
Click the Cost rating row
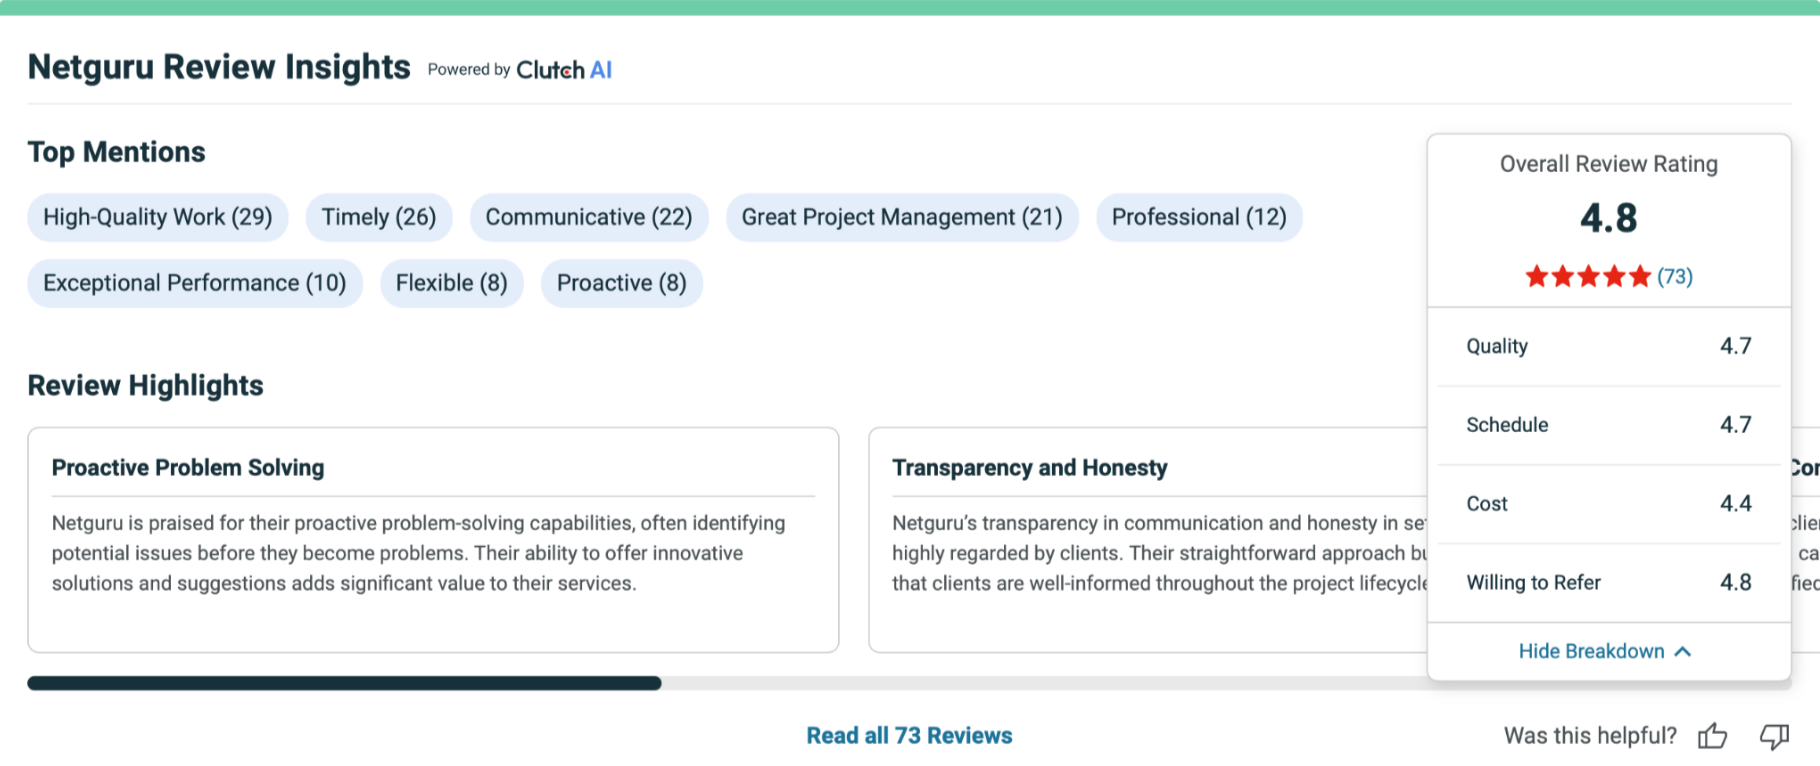pos(1608,504)
